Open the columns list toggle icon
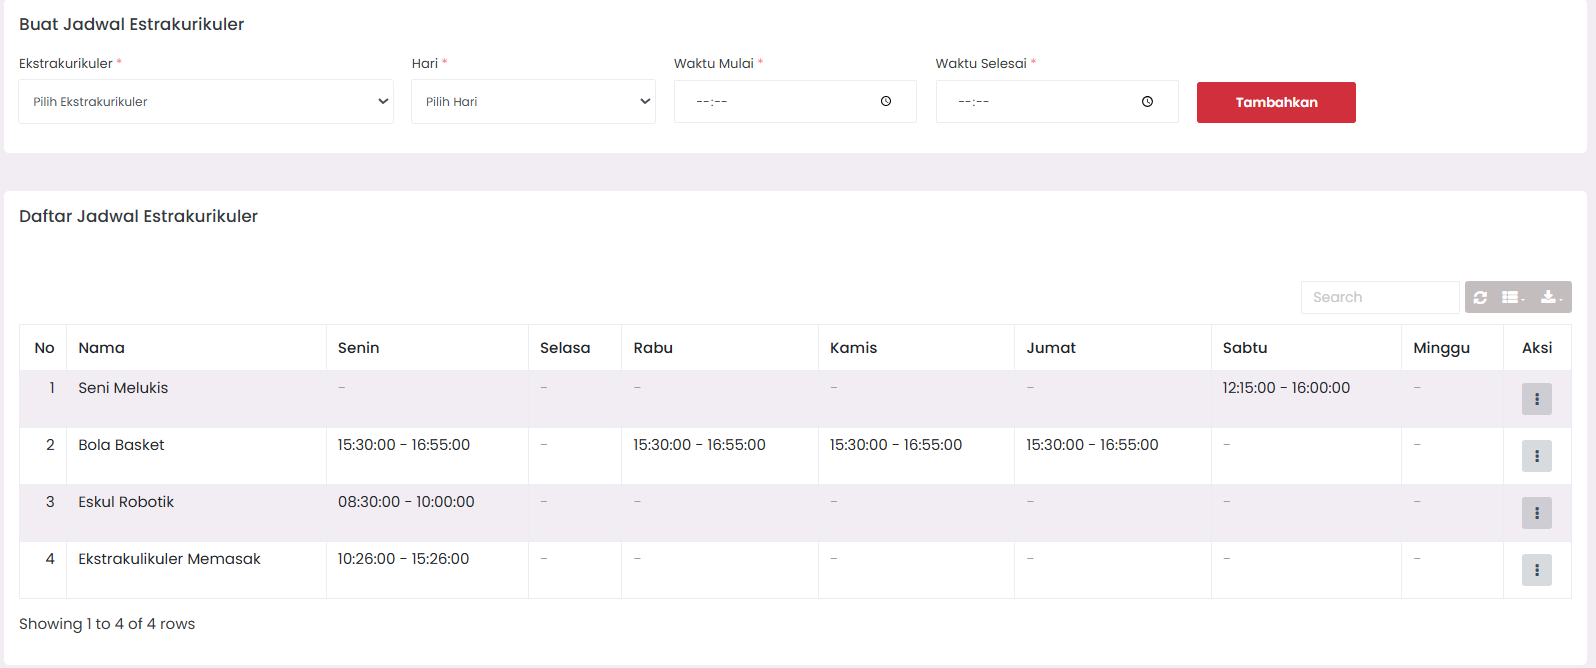The image size is (1596, 668). 1513,297
